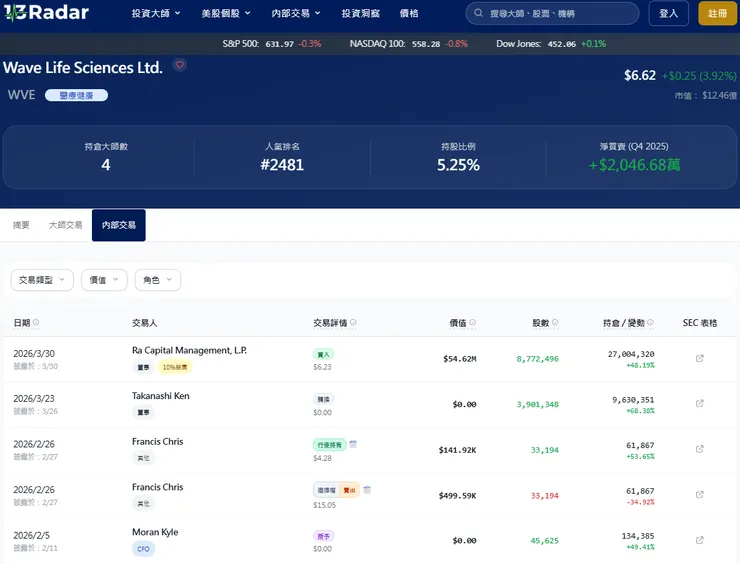Open SEC form for Moran Kyle row
Image resolution: width=740 pixels, height=564 pixels.
pyautogui.click(x=699, y=540)
